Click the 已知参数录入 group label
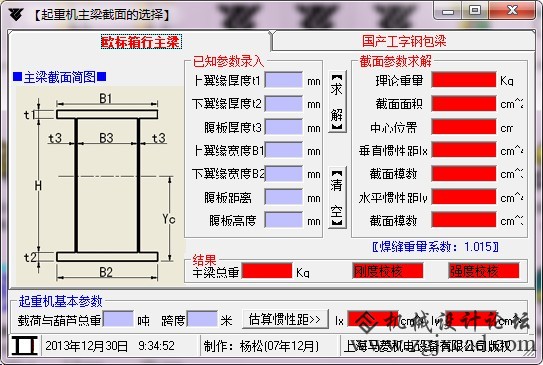This screenshot has height=365, width=543. click(228, 61)
